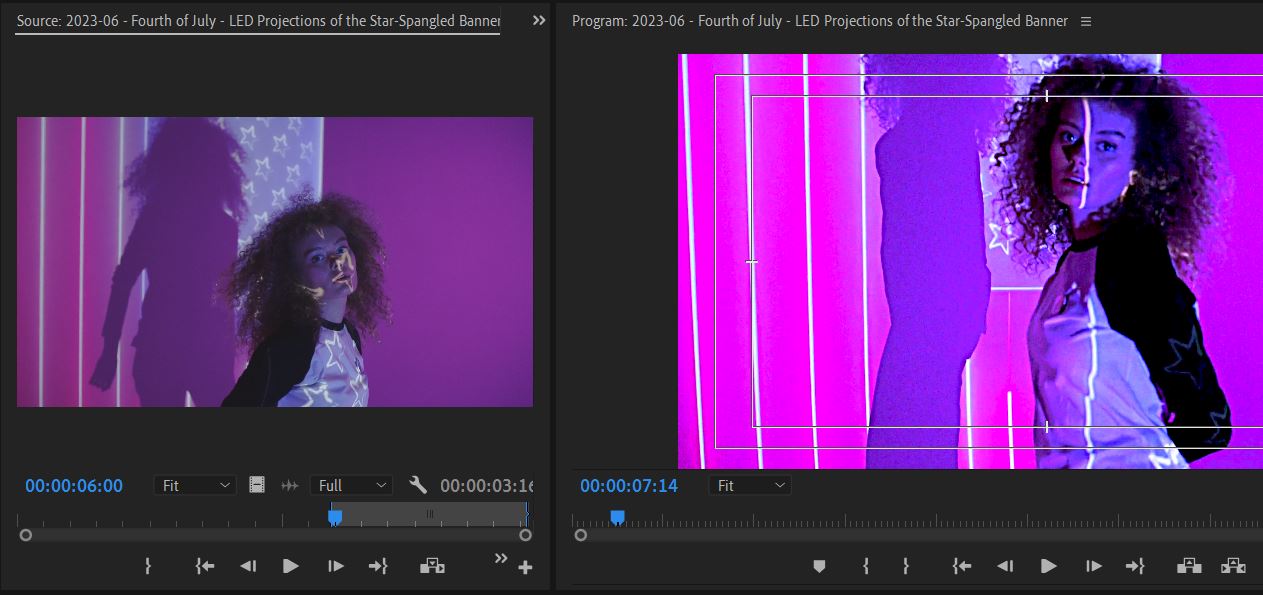
Task: Step back one frame in Source monitor
Action: click(x=248, y=566)
